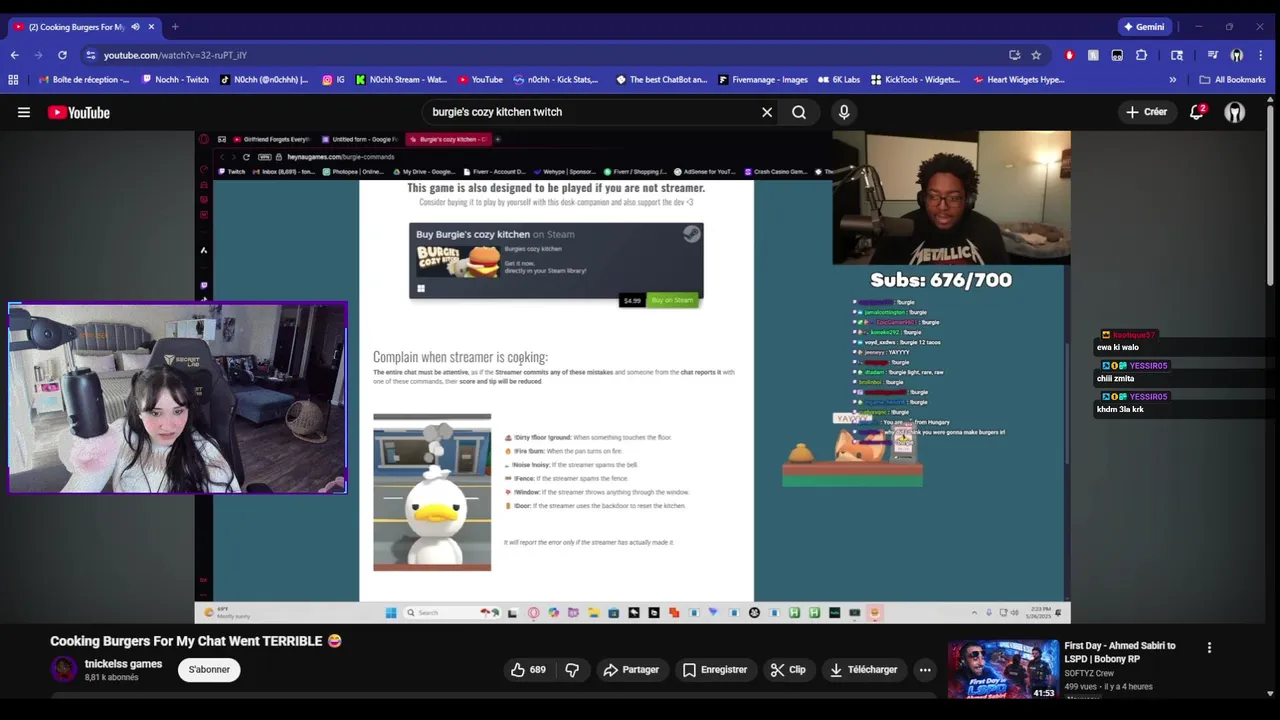This screenshot has width=1280, height=720.
Task: Open the n0chh - Kick Stats bookmark
Action: [x=555, y=80]
